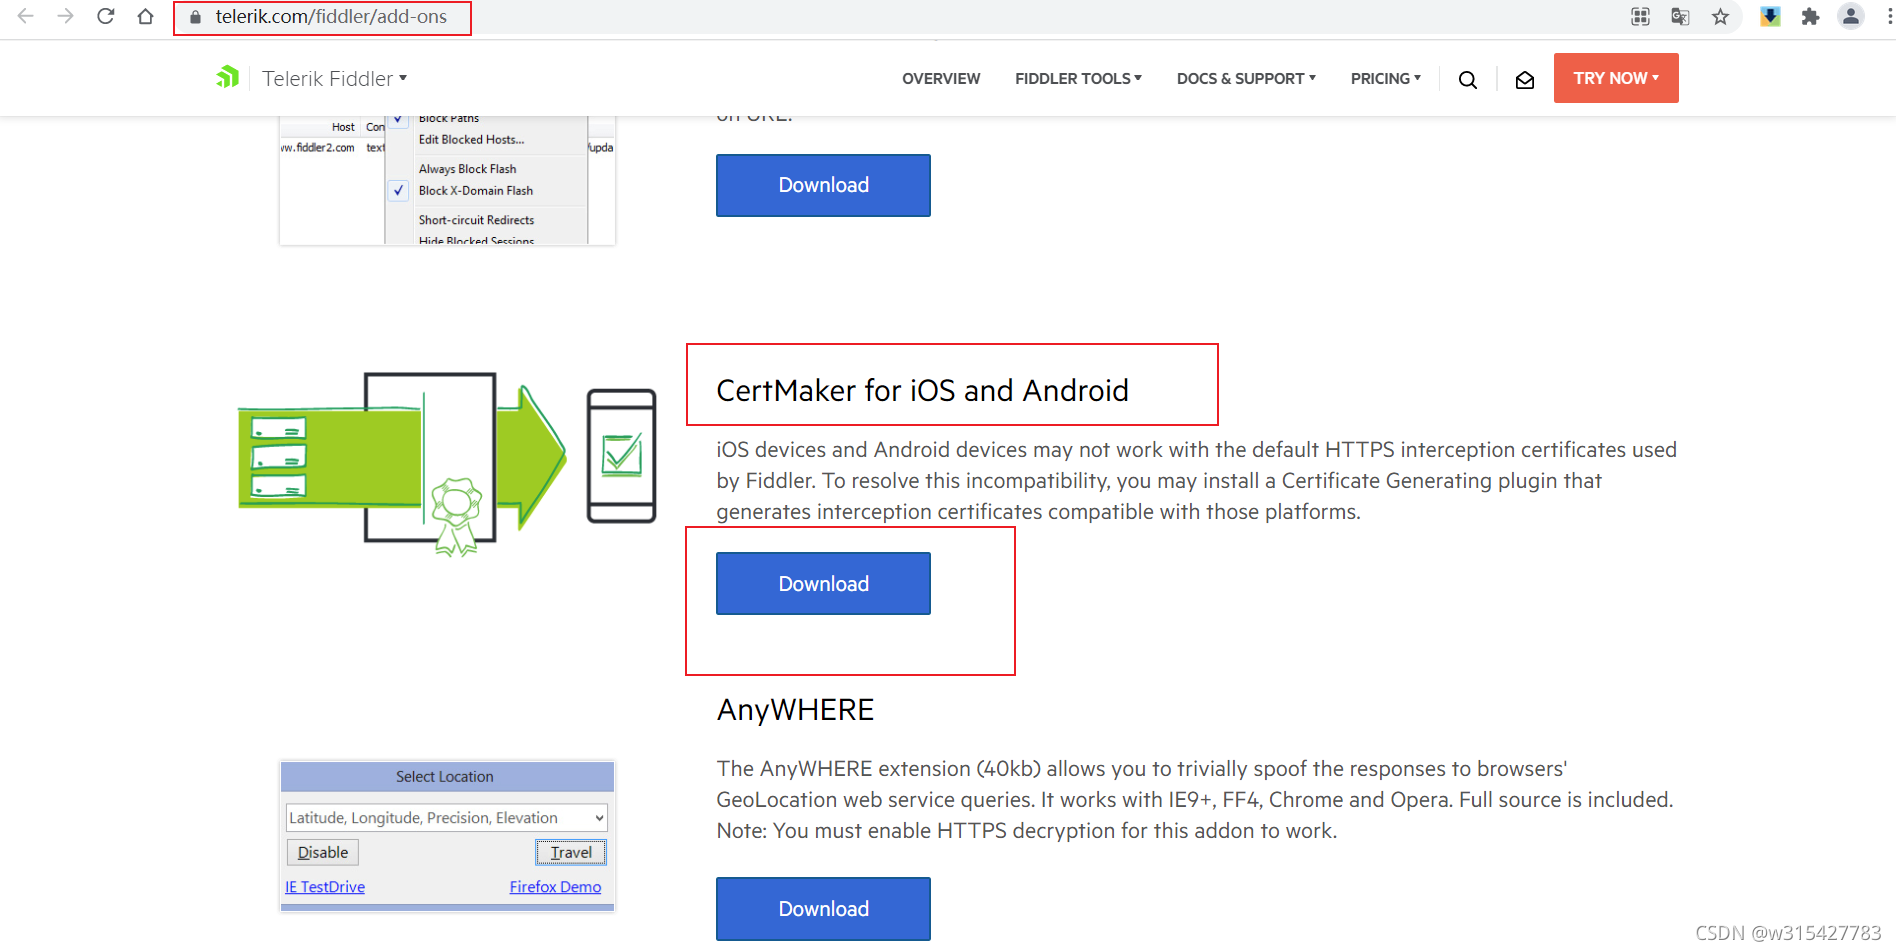Viewport: 1896px width, 951px height.
Task: Open the browser three-dot menu
Action: pyautogui.click(x=1888, y=16)
